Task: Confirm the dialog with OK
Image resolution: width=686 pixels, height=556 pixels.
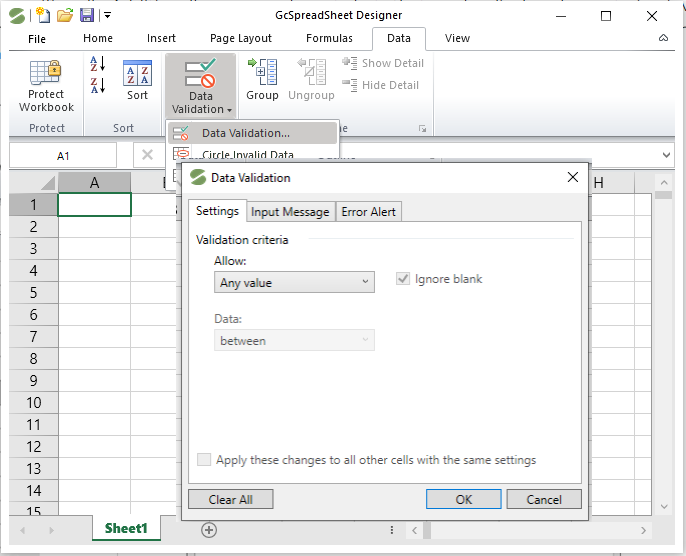Action: pyautogui.click(x=463, y=499)
